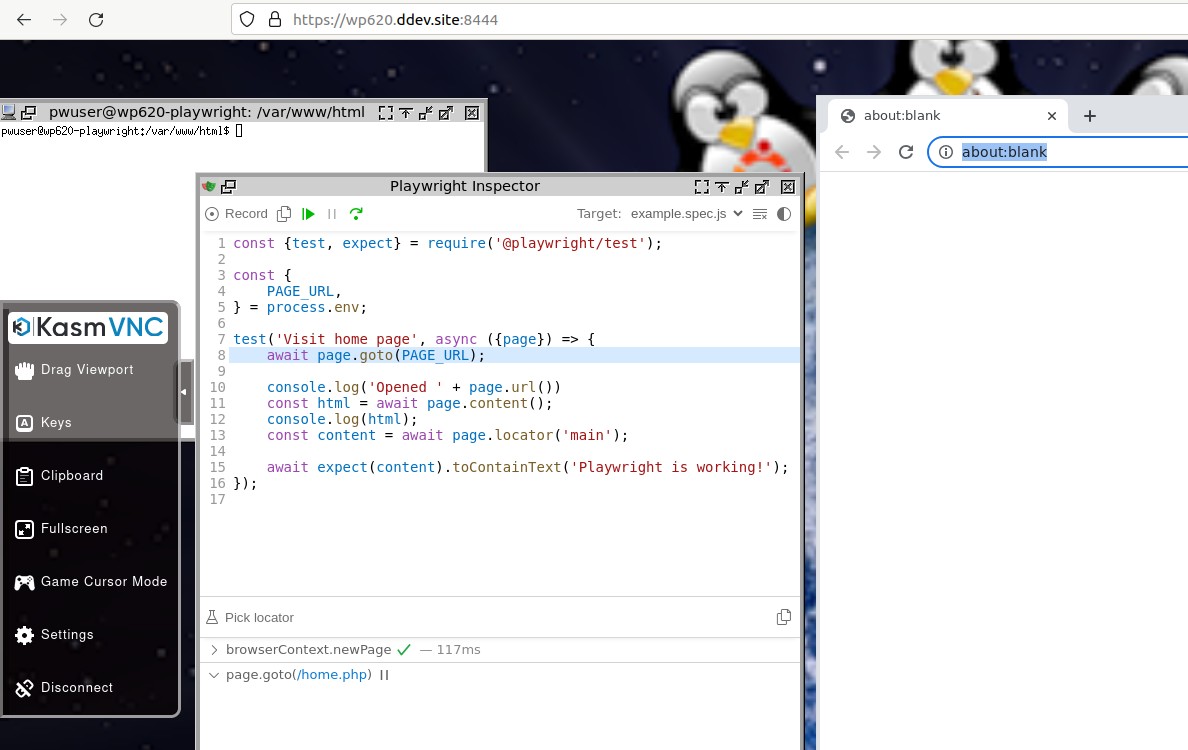The height and width of the screenshot is (750, 1188).
Task: Fullscreen the terminal window
Action: coord(386,113)
